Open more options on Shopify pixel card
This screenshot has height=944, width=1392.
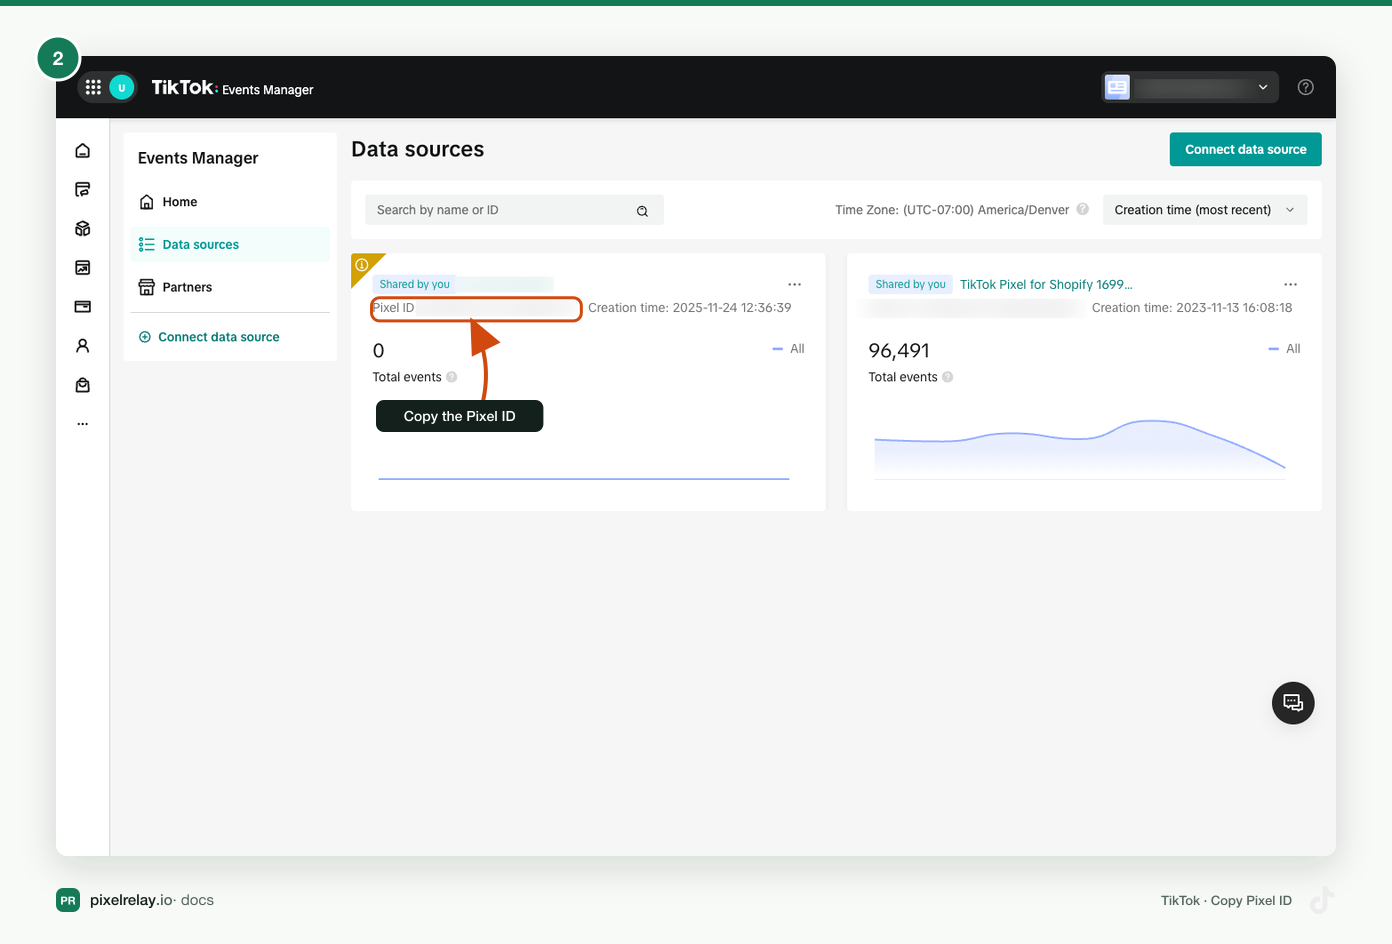click(1291, 285)
